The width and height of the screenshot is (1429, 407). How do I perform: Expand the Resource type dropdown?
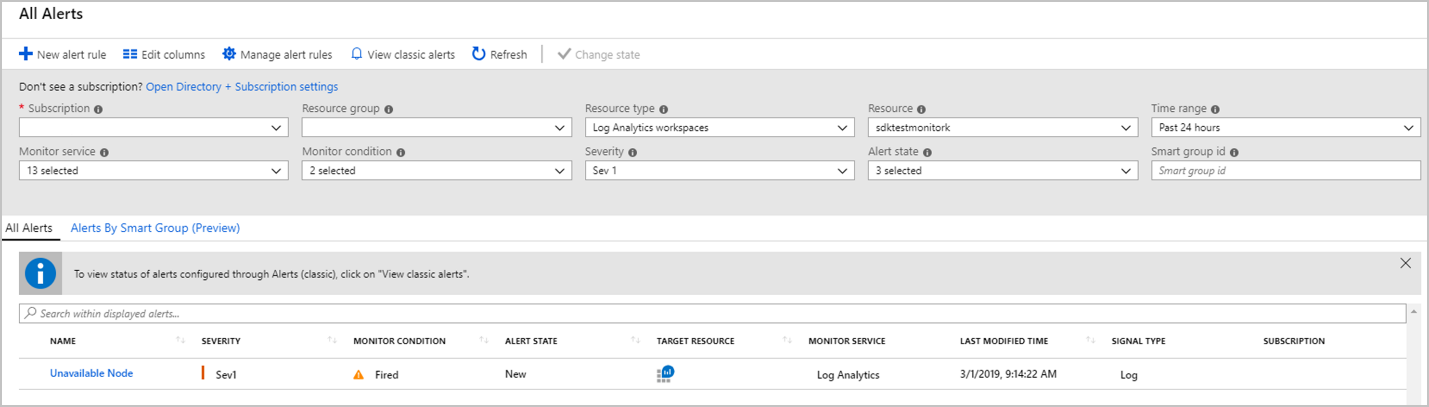click(x=719, y=128)
